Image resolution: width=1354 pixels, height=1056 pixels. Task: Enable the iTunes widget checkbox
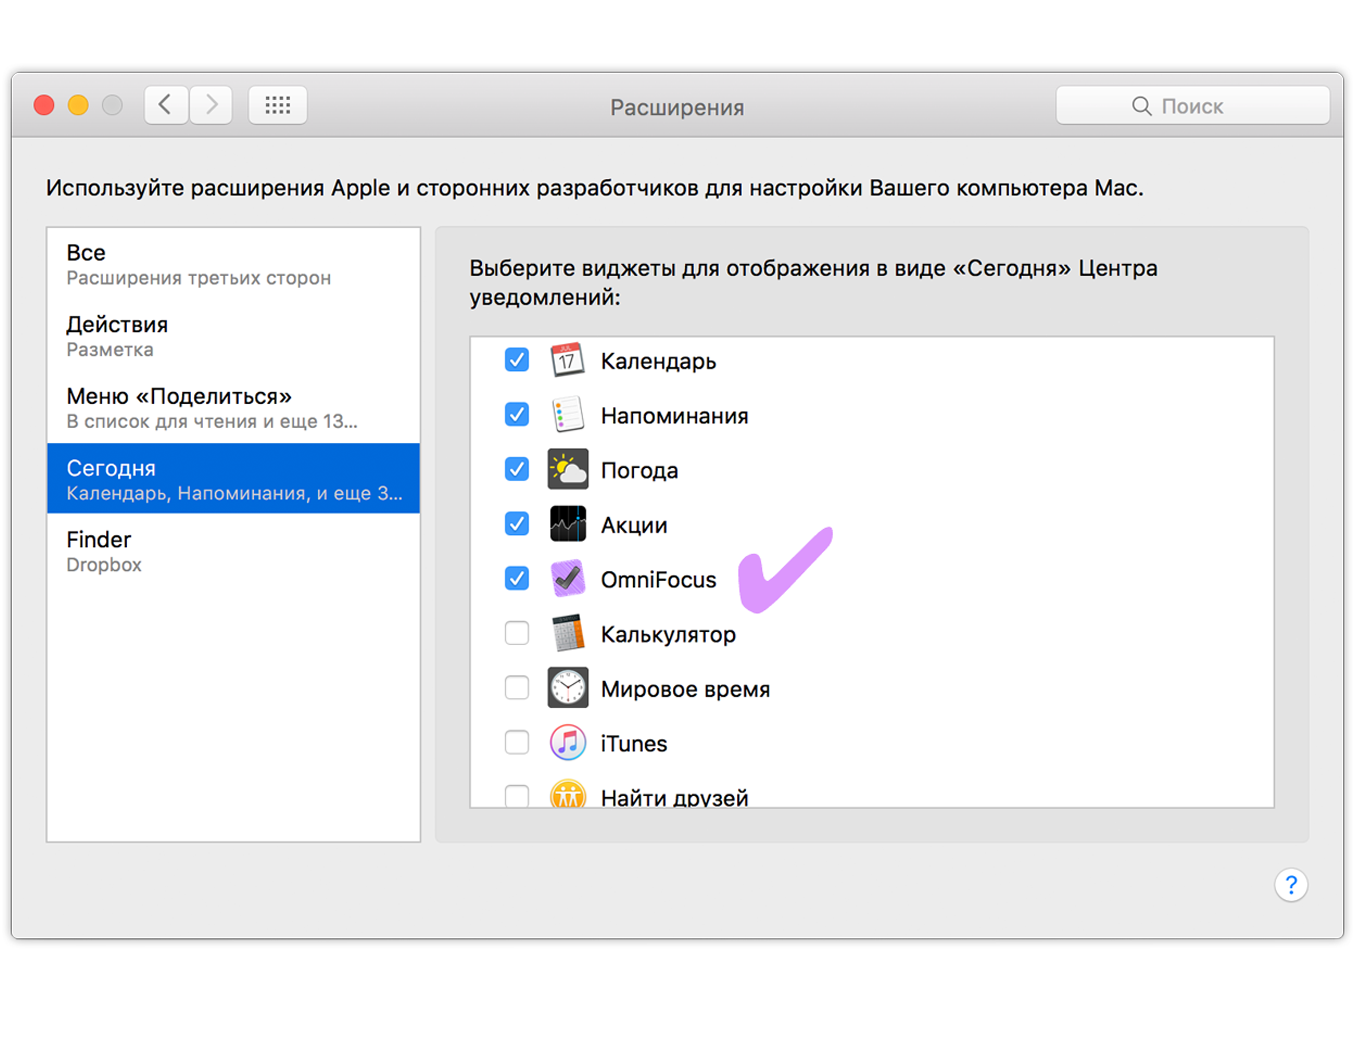click(517, 742)
